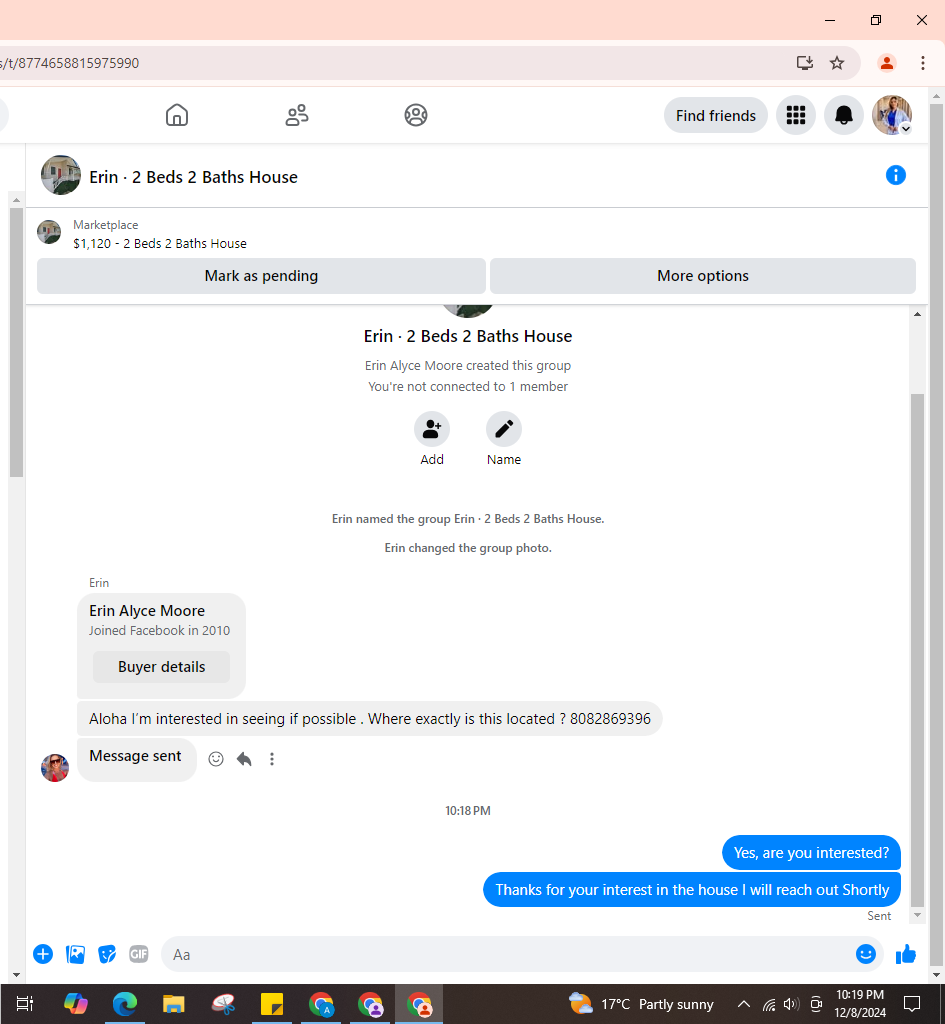
Task: Click the 10:18 PM timestamp
Action: coord(468,810)
